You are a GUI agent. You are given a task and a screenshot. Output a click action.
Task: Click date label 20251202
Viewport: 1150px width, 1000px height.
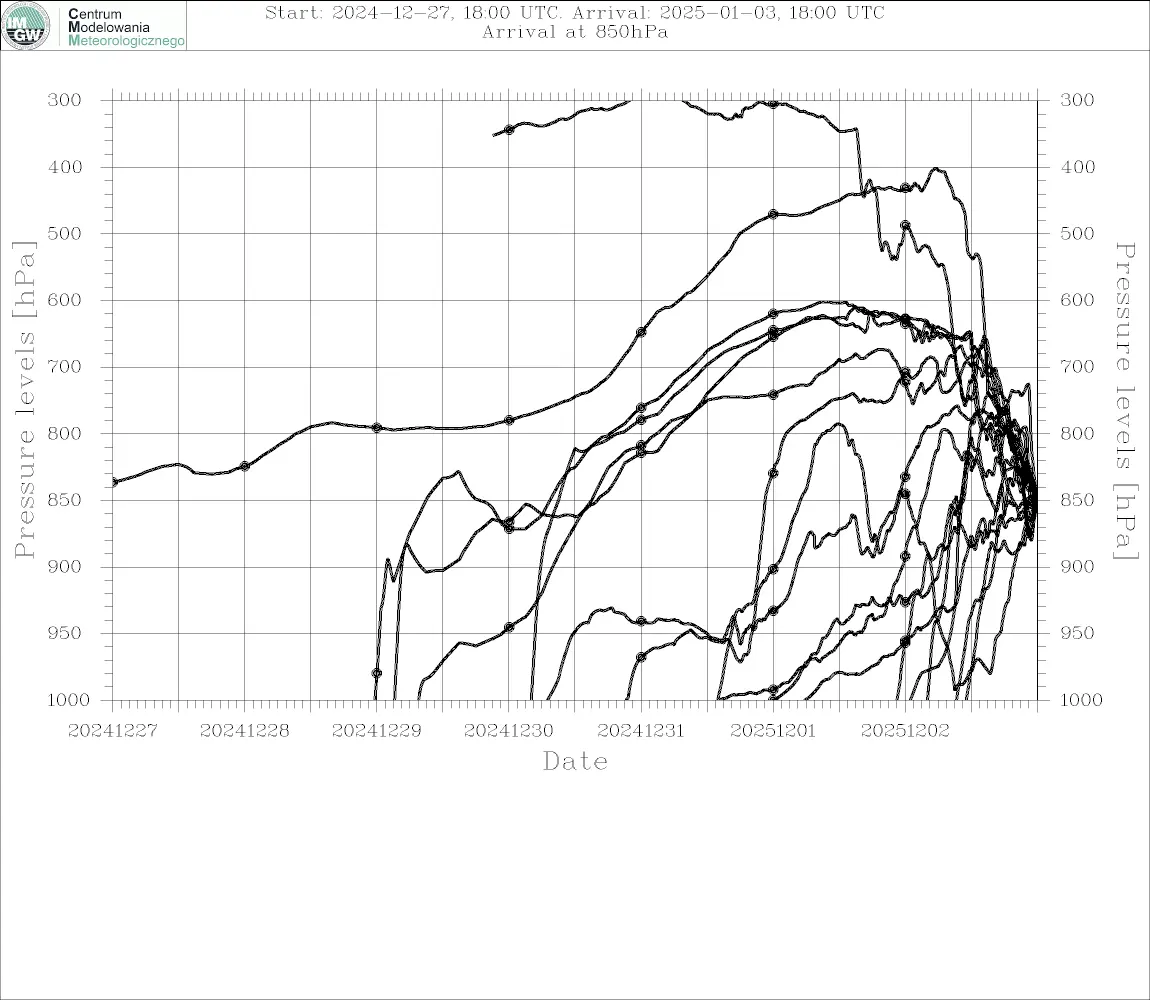click(905, 731)
